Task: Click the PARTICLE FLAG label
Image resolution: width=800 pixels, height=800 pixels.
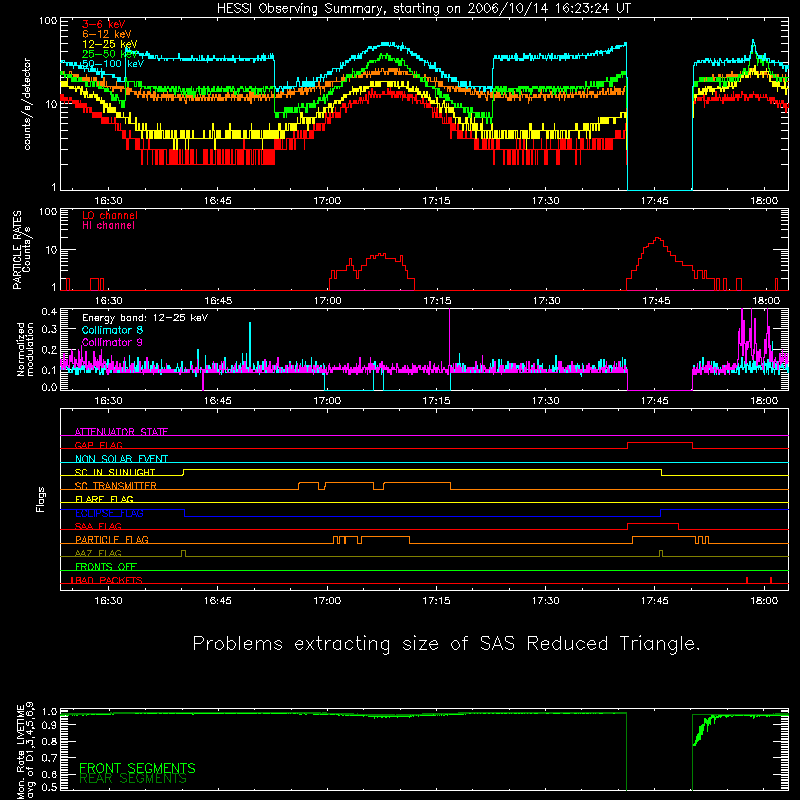Action: (x=112, y=540)
